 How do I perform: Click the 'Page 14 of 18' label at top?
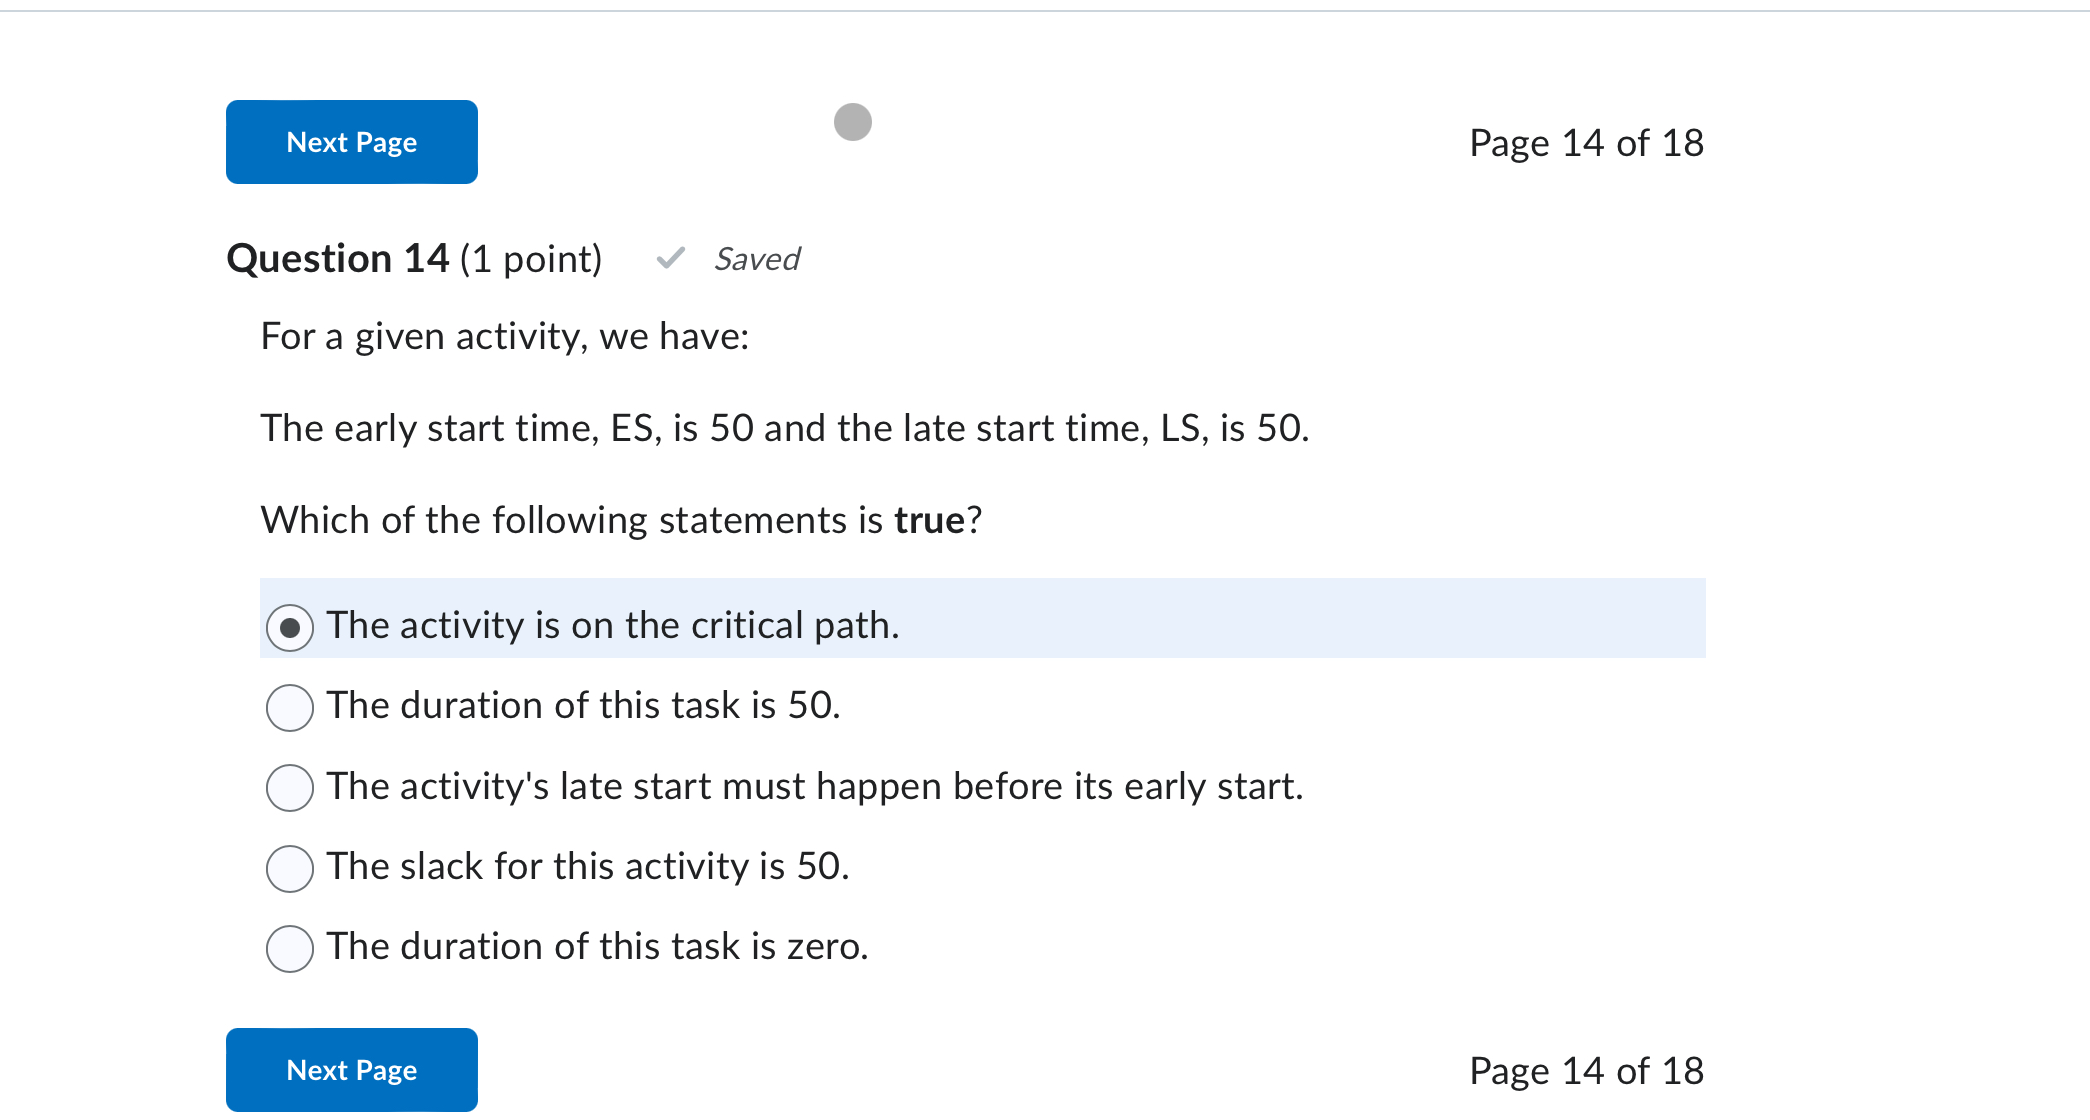tap(1586, 142)
